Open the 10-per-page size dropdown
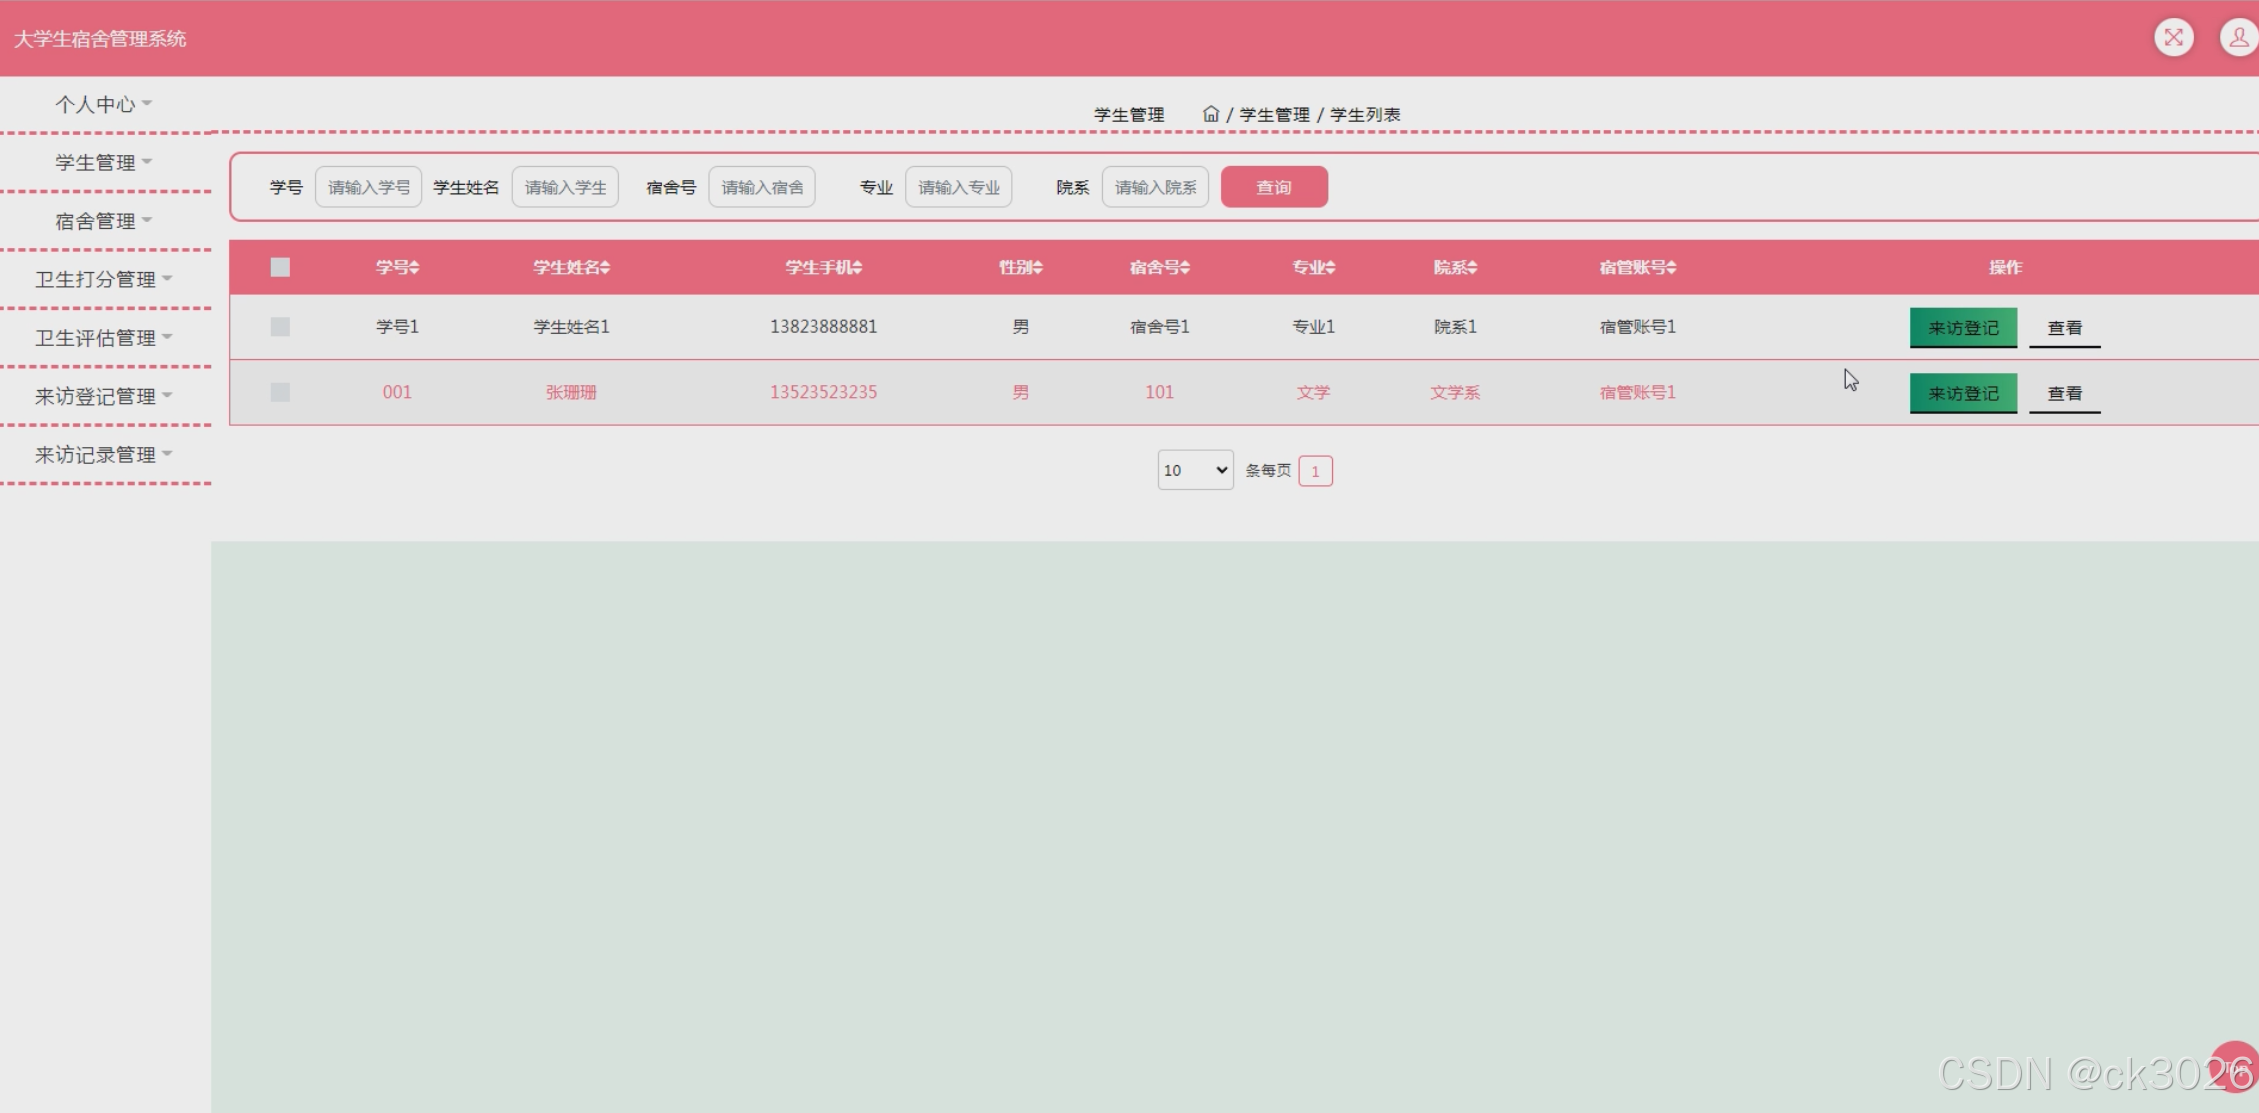Viewport: 2259px width, 1113px height. pyautogui.click(x=1195, y=470)
